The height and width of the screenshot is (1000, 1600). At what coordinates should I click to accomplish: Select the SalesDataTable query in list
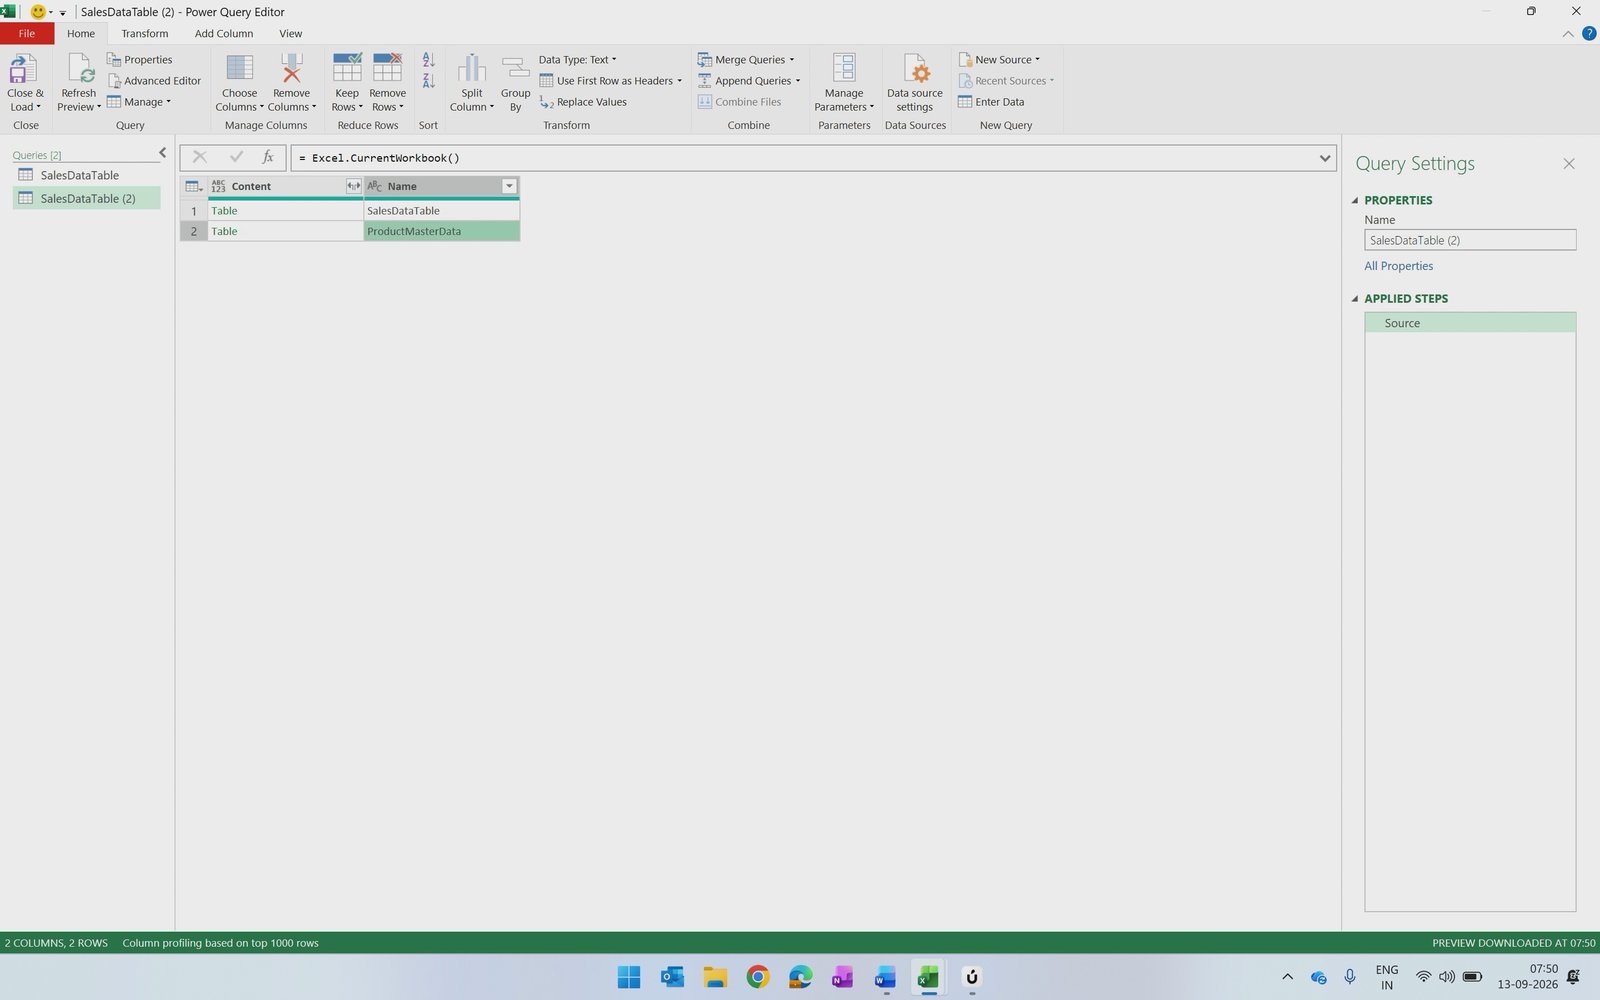(x=87, y=175)
